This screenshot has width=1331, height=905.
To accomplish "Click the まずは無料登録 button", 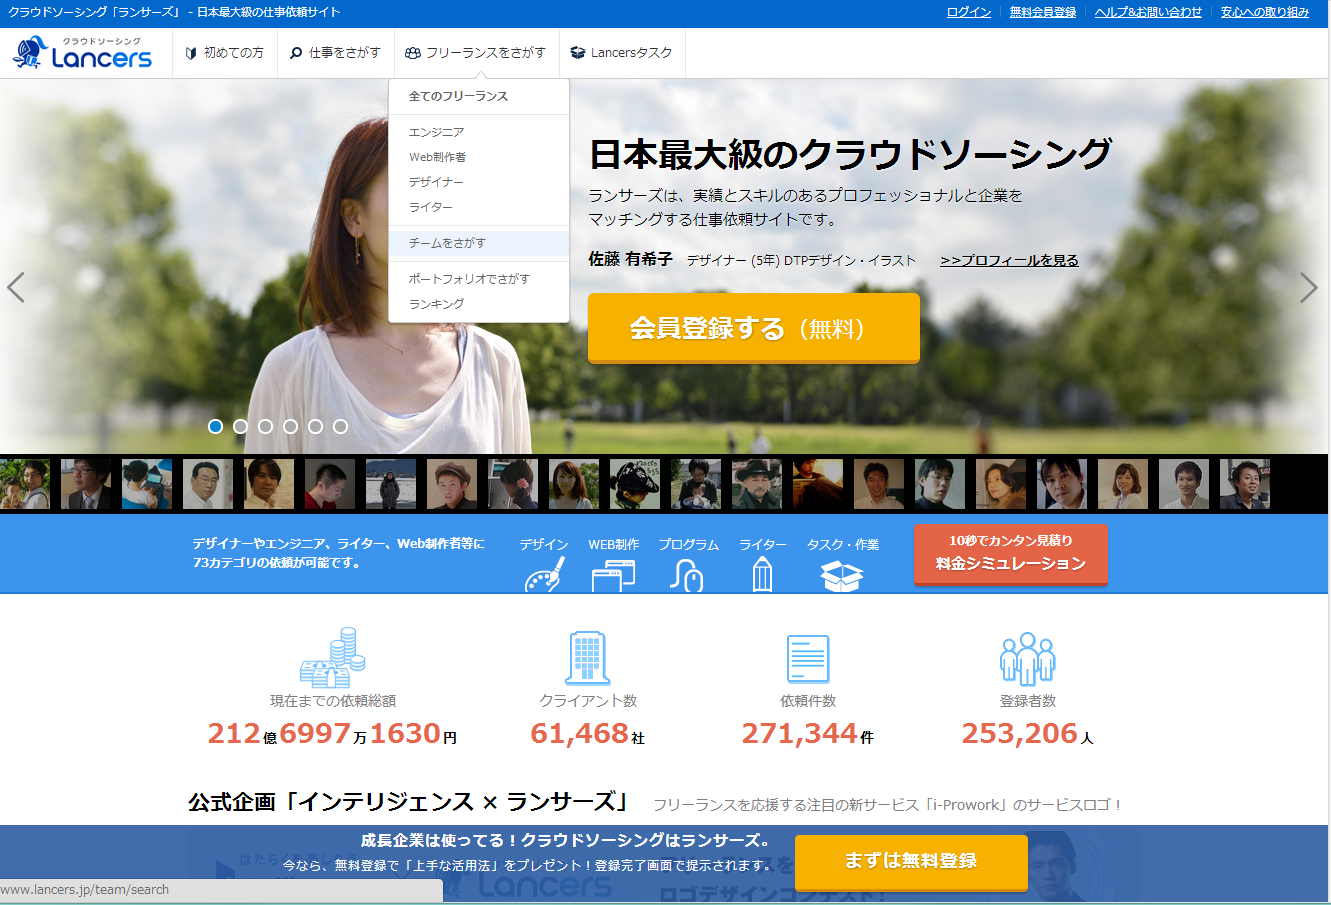I will pos(911,861).
